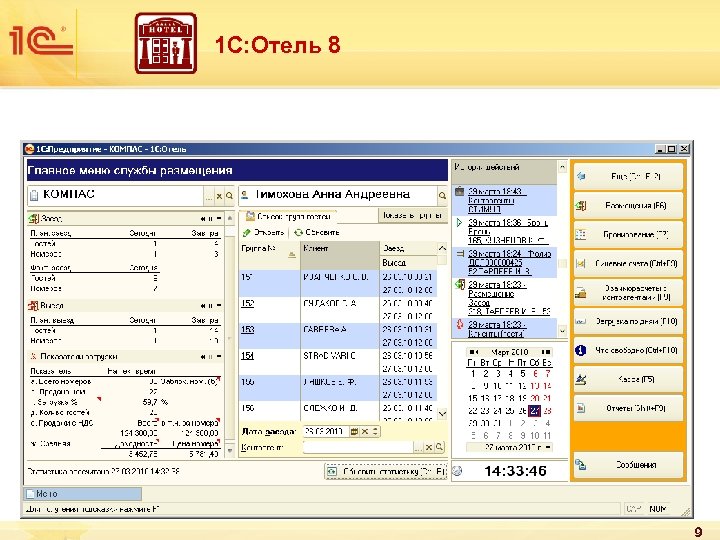
Task: Click the Дата заезда up-down stepper
Action: pyautogui.click(x=375, y=432)
